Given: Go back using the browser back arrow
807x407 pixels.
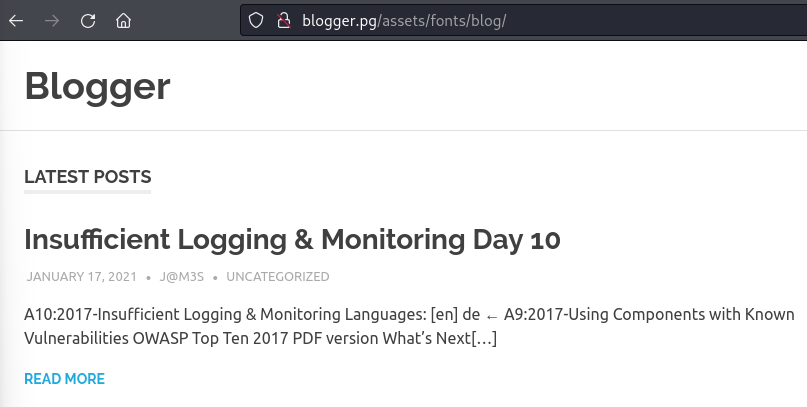Looking at the screenshot, I should (16, 21).
